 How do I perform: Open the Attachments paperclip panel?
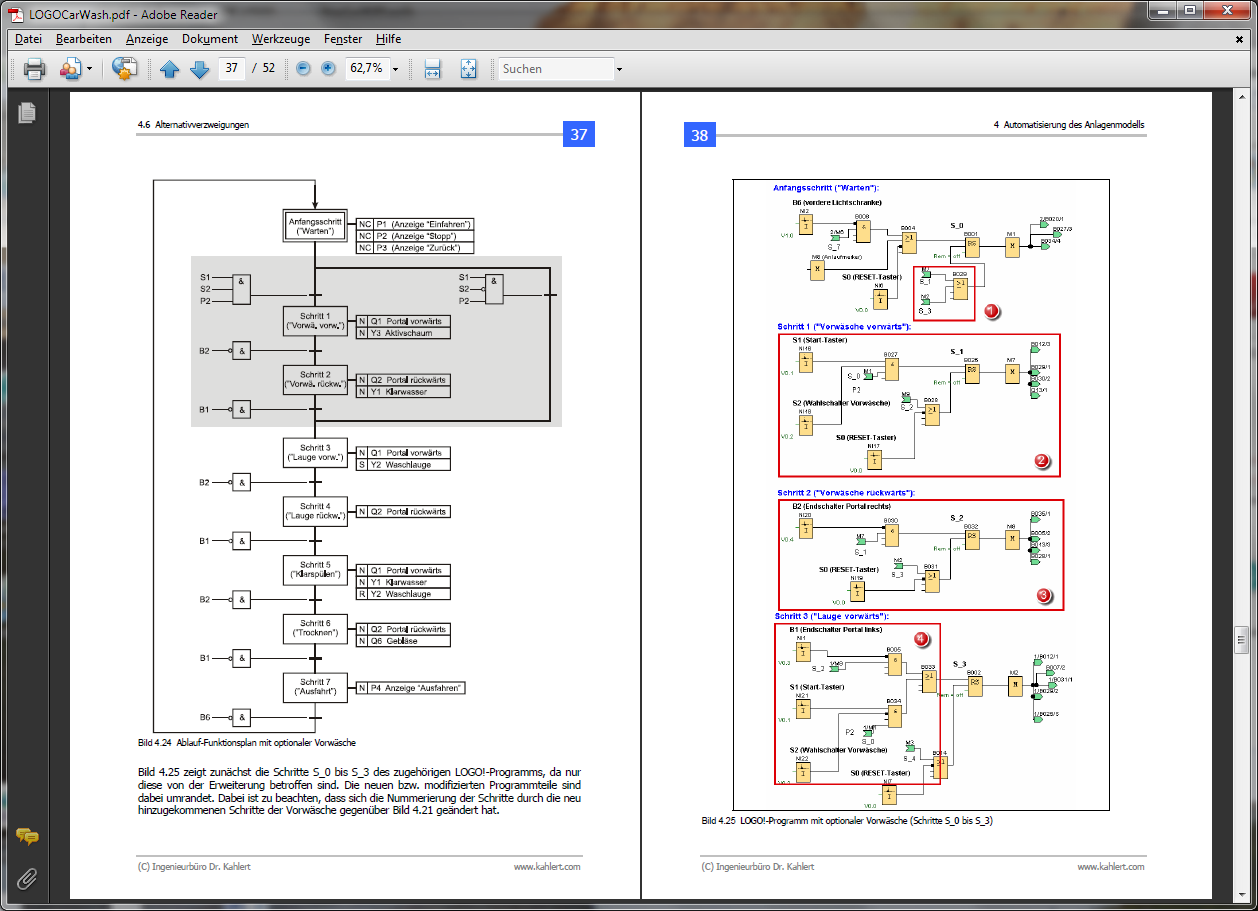point(27,879)
